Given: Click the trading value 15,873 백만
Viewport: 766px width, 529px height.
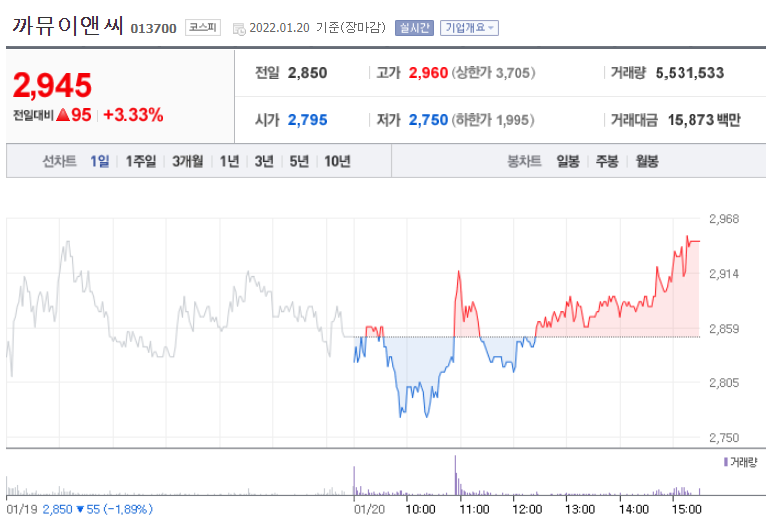Looking at the screenshot, I should coord(704,120).
